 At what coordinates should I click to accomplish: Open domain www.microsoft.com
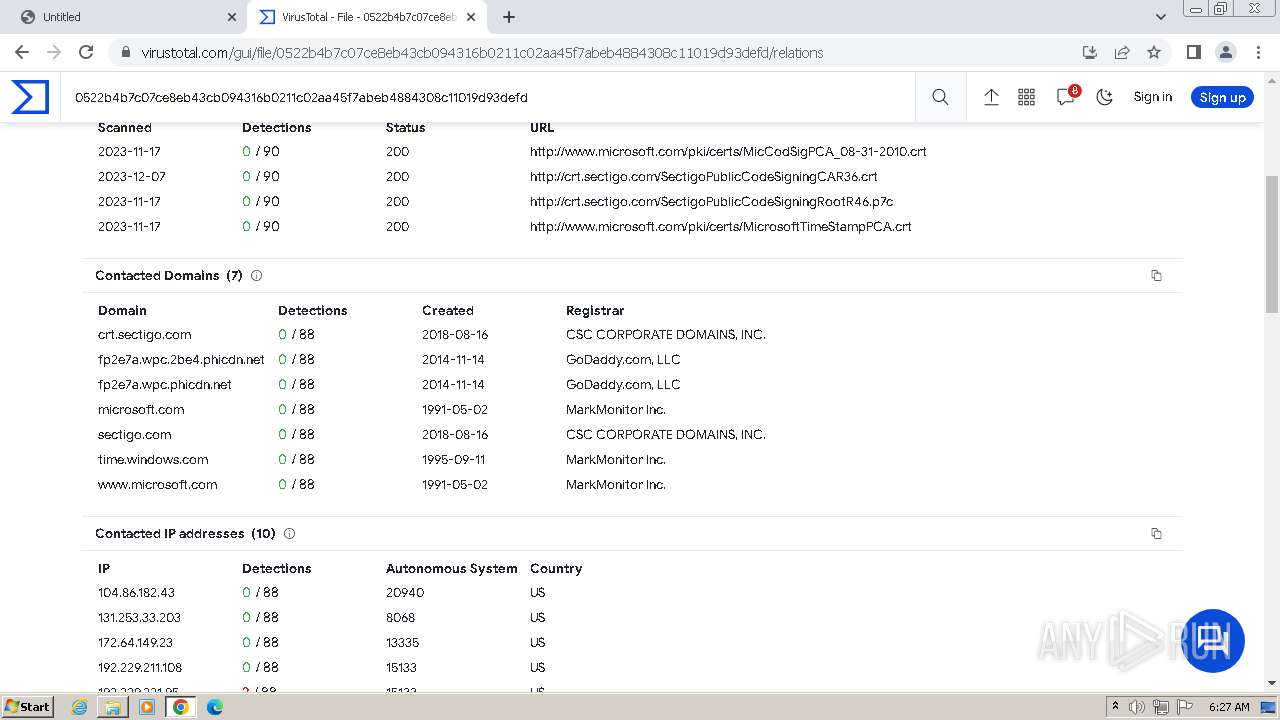point(157,485)
